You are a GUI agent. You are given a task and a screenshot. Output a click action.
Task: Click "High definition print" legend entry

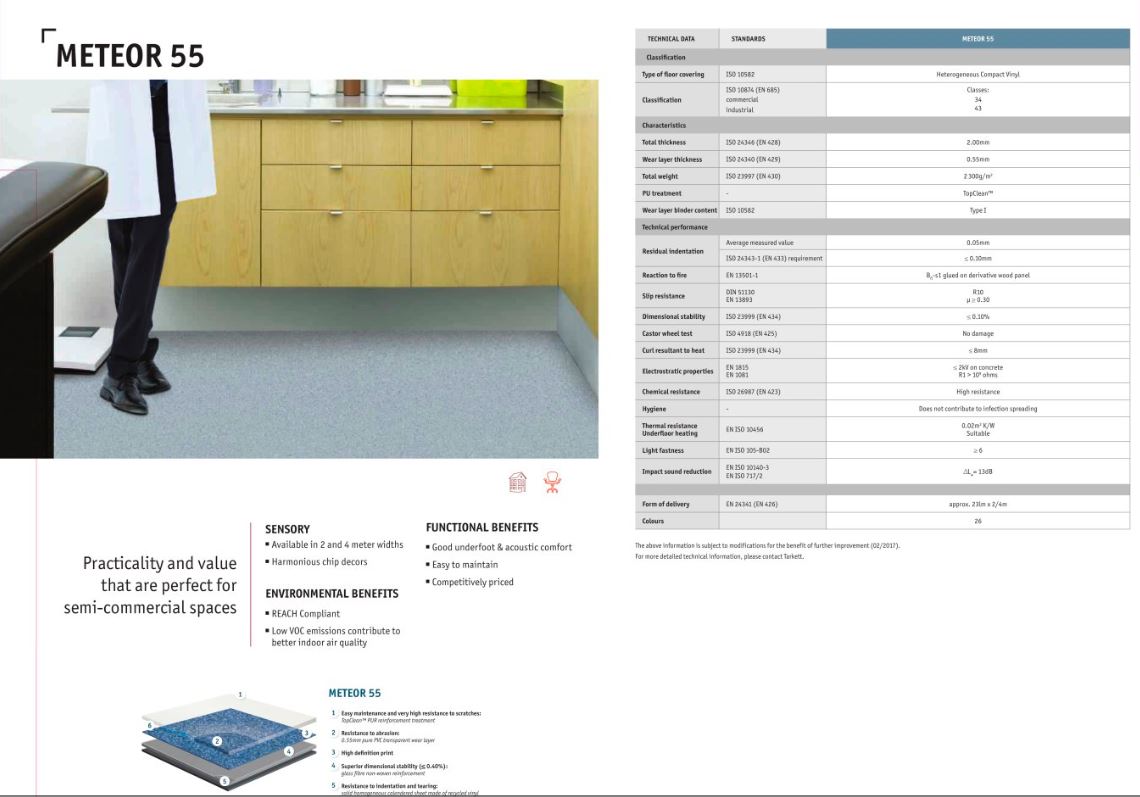coord(367,753)
